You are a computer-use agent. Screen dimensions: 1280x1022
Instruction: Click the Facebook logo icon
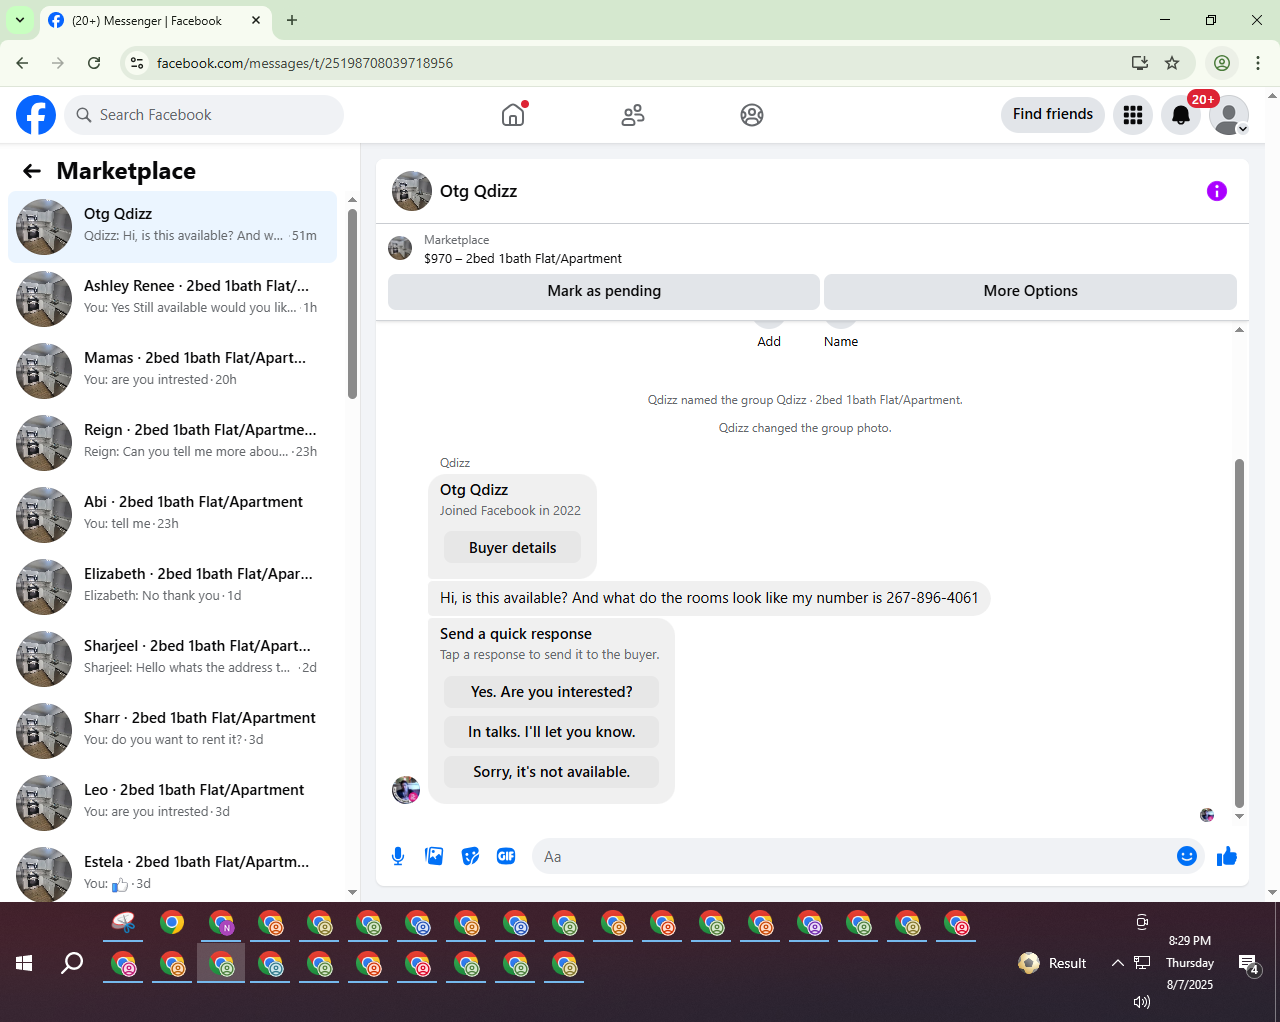[x=36, y=115]
